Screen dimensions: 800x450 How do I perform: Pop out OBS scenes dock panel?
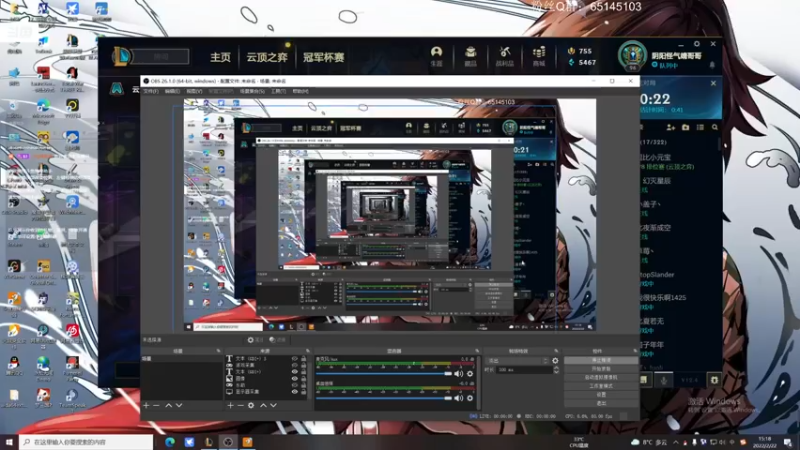pyautogui.click(x=218, y=351)
